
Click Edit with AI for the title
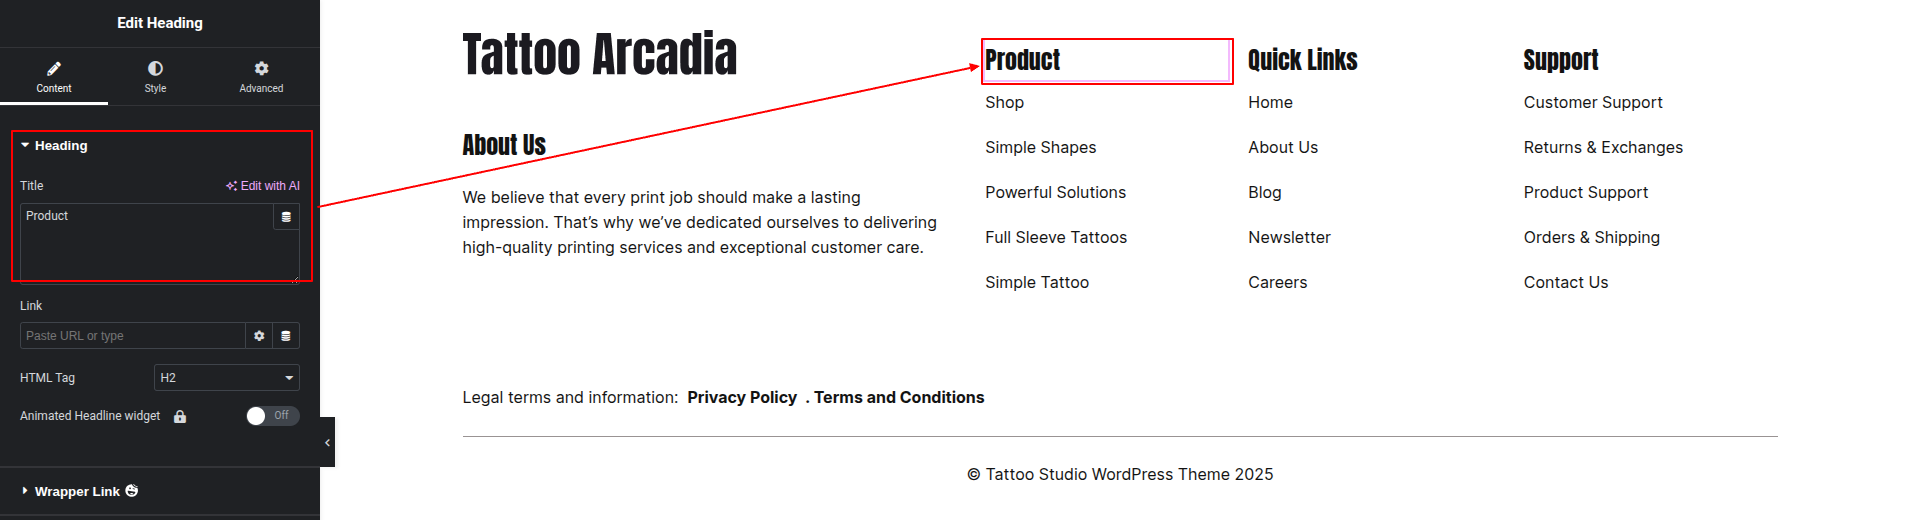[x=263, y=186]
